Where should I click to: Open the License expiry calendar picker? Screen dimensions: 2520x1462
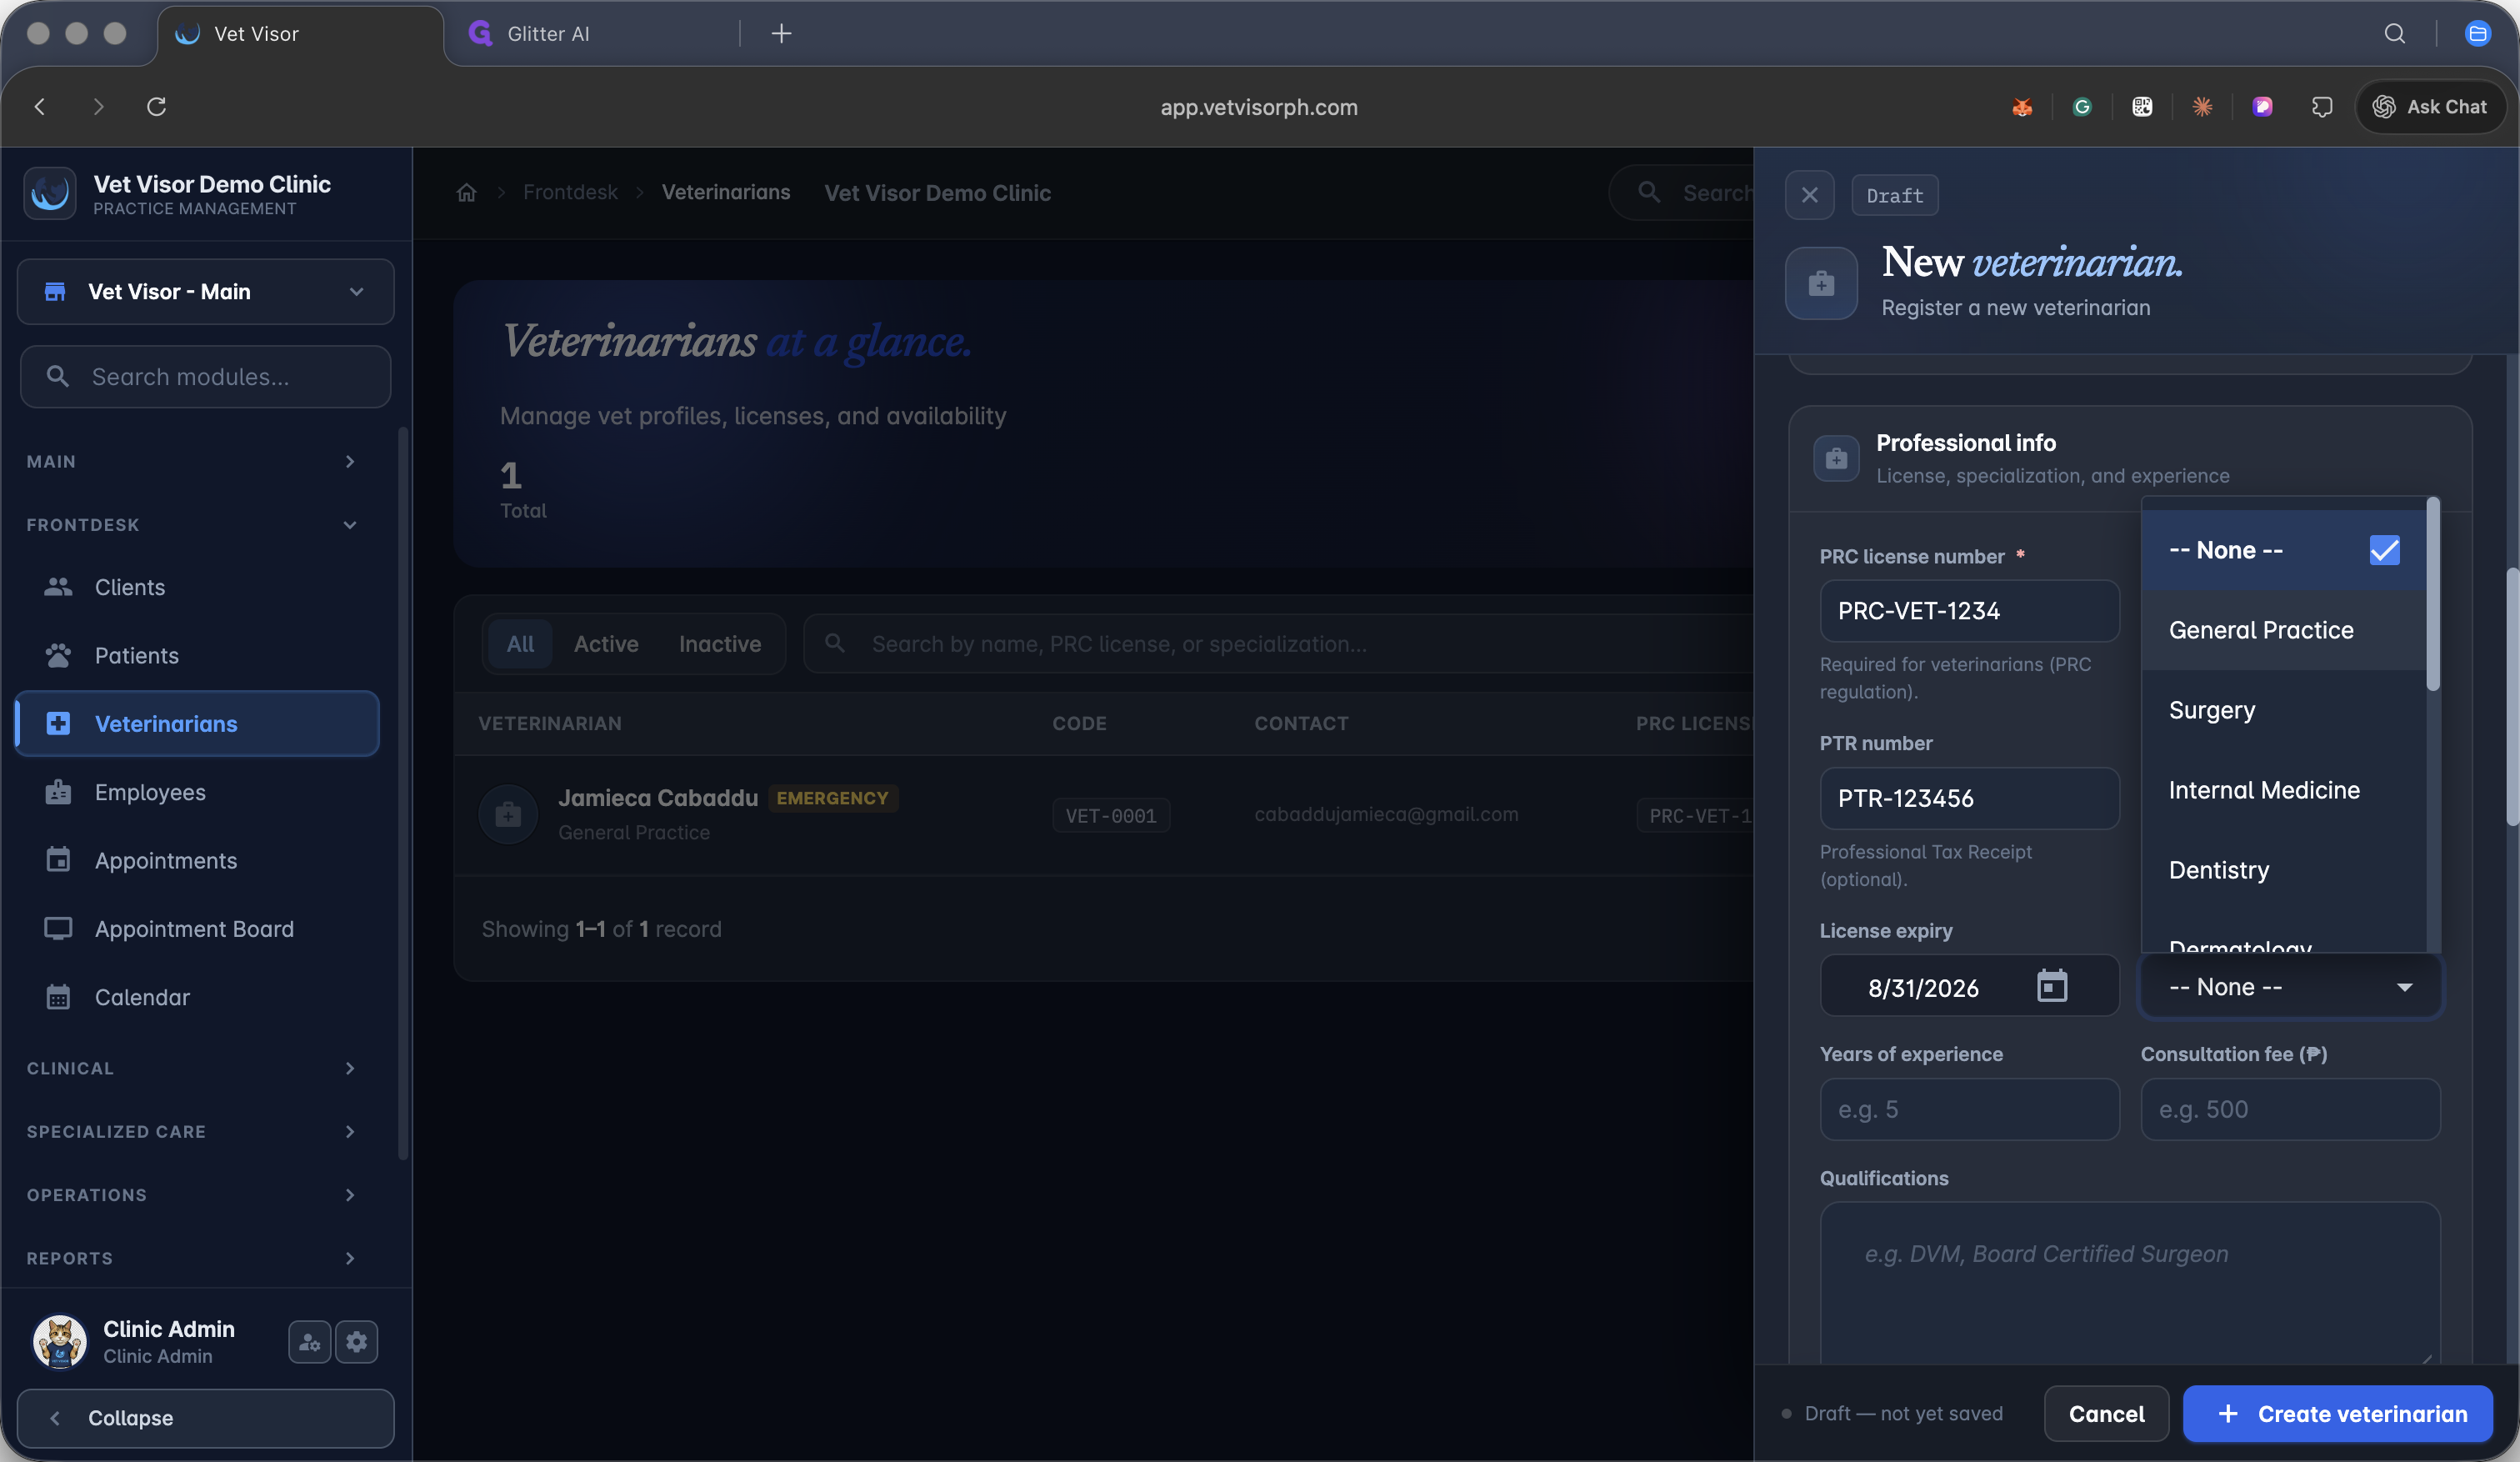pos(2051,986)
